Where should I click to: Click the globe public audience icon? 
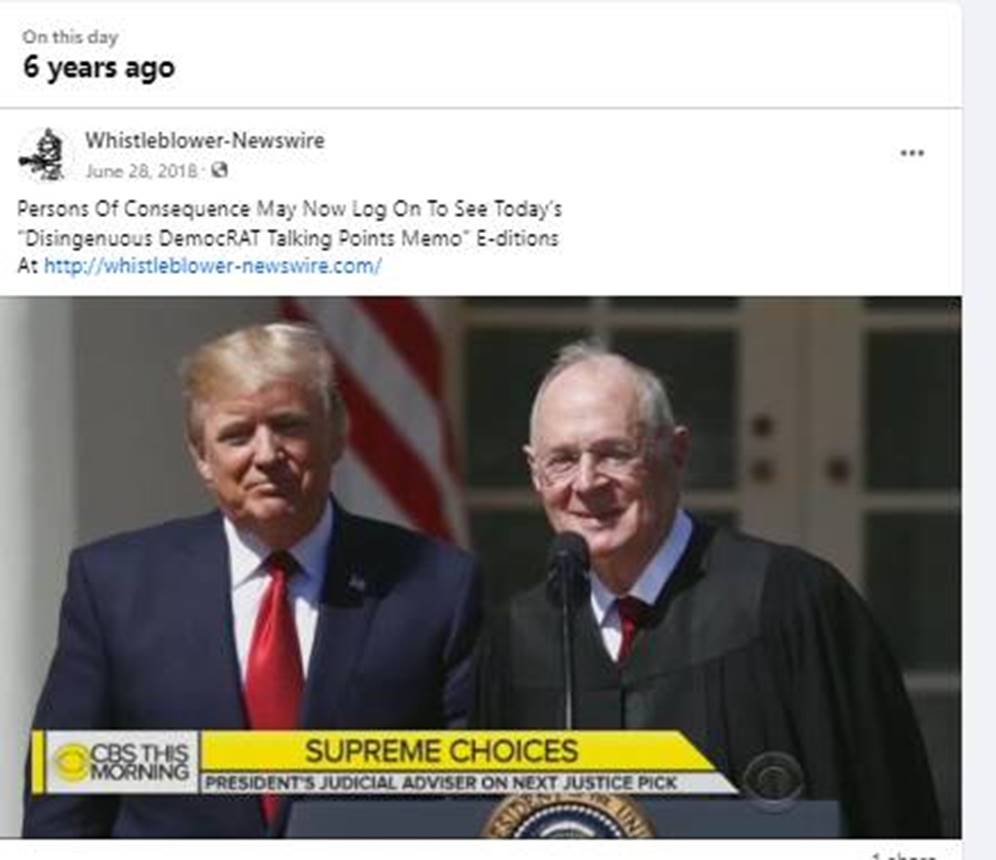(219, 170)
